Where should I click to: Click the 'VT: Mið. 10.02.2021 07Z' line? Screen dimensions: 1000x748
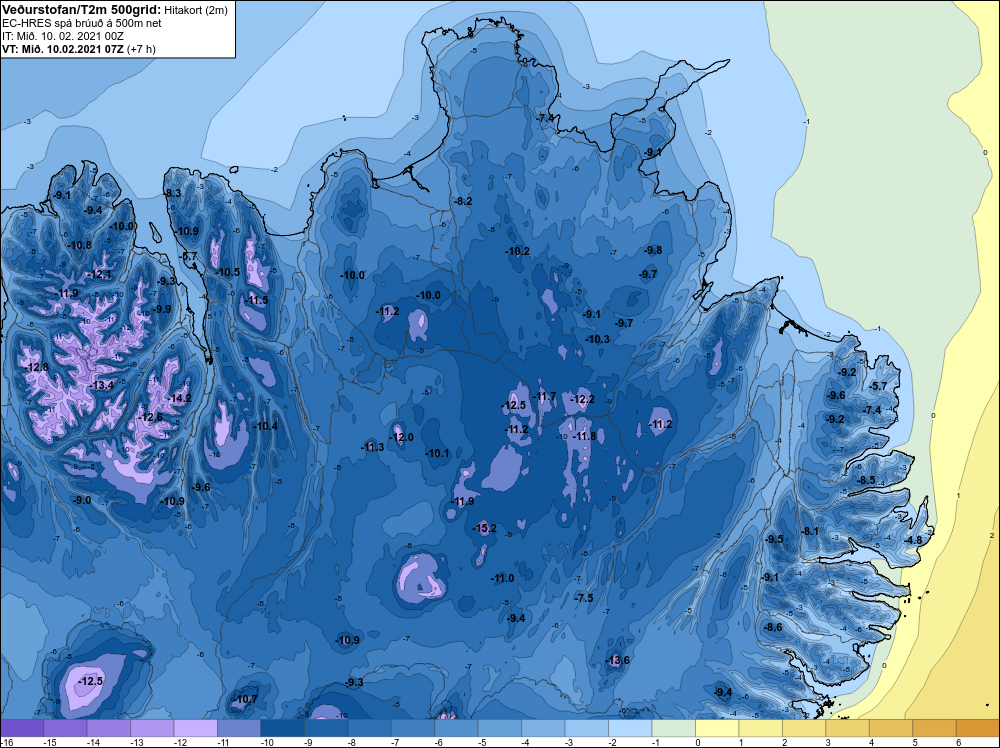pyautogui.click(x=64, y=49)
